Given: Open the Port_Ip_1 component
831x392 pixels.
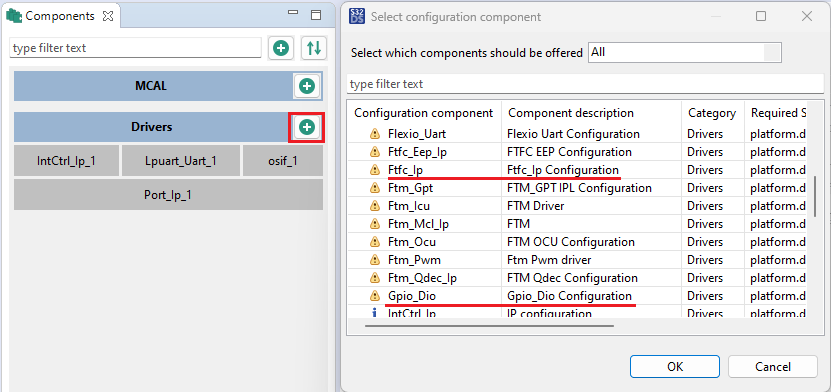Looking at the screenshot, I should coord(168,194).
